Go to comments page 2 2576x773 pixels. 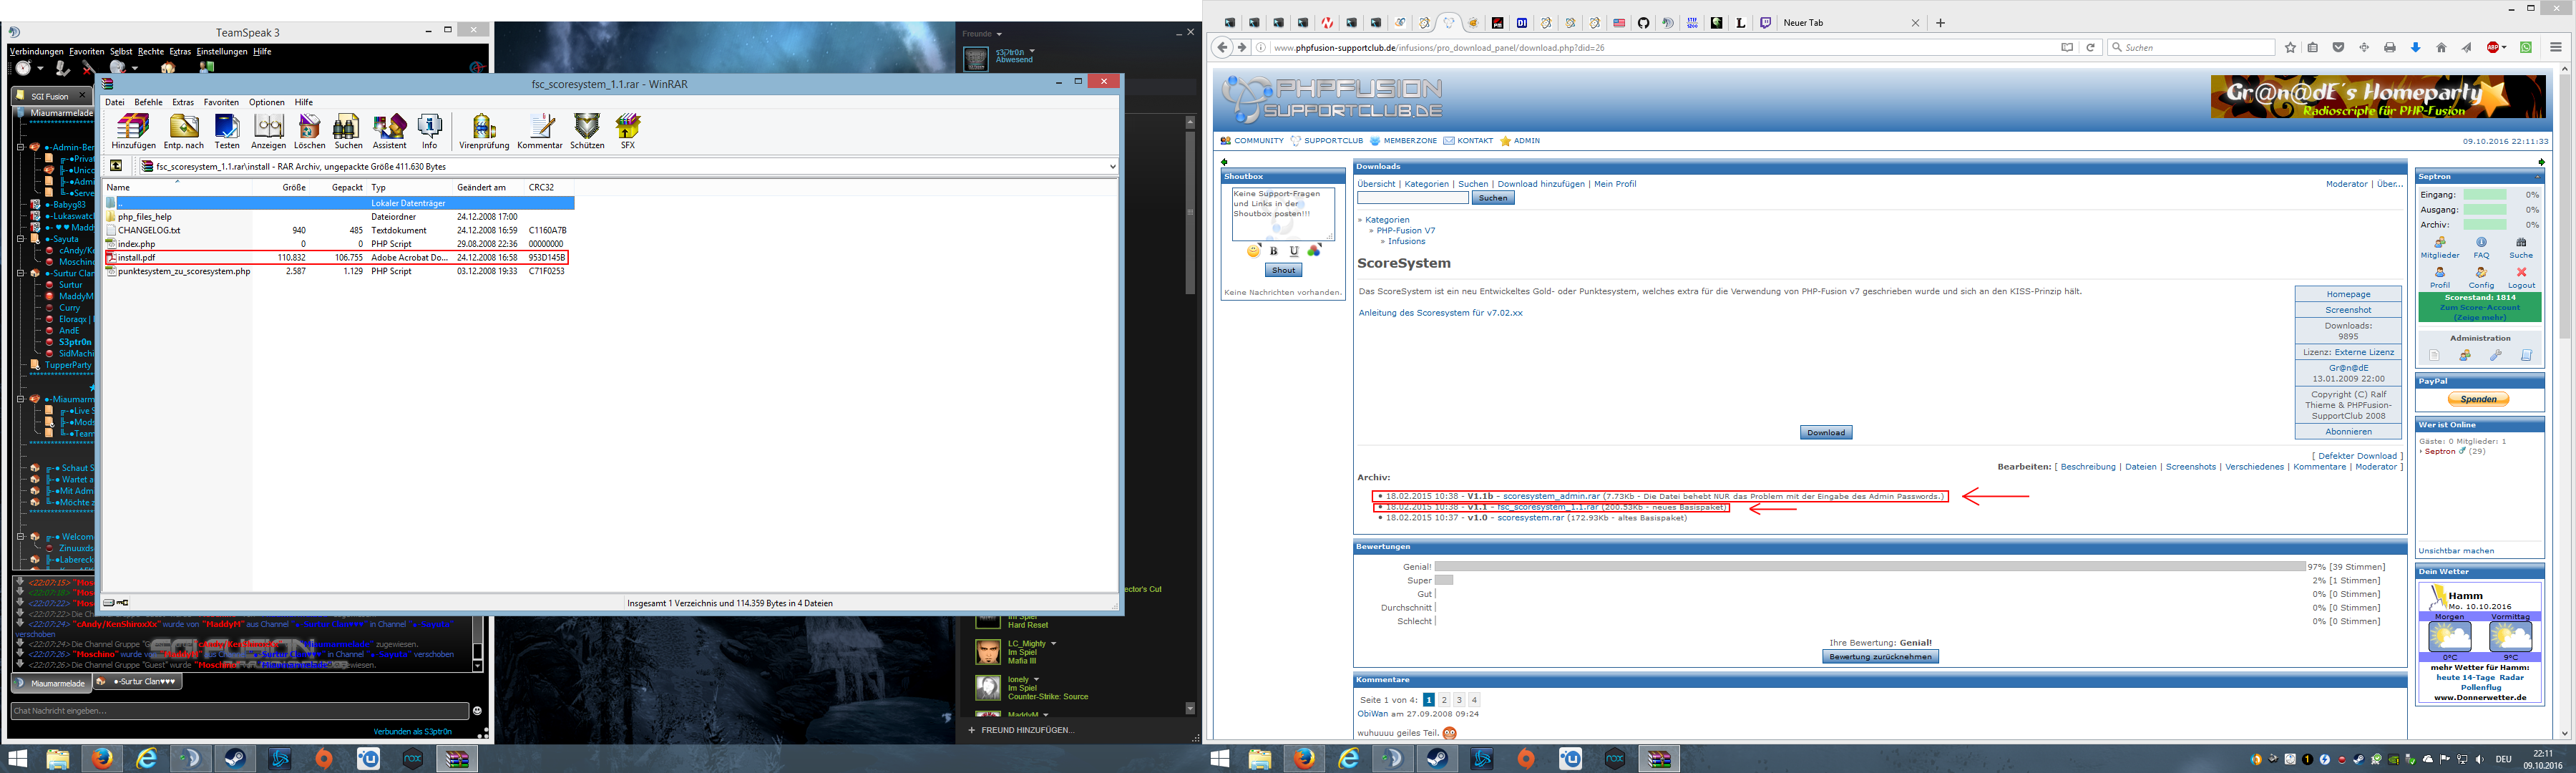(x=1444, y=700)
